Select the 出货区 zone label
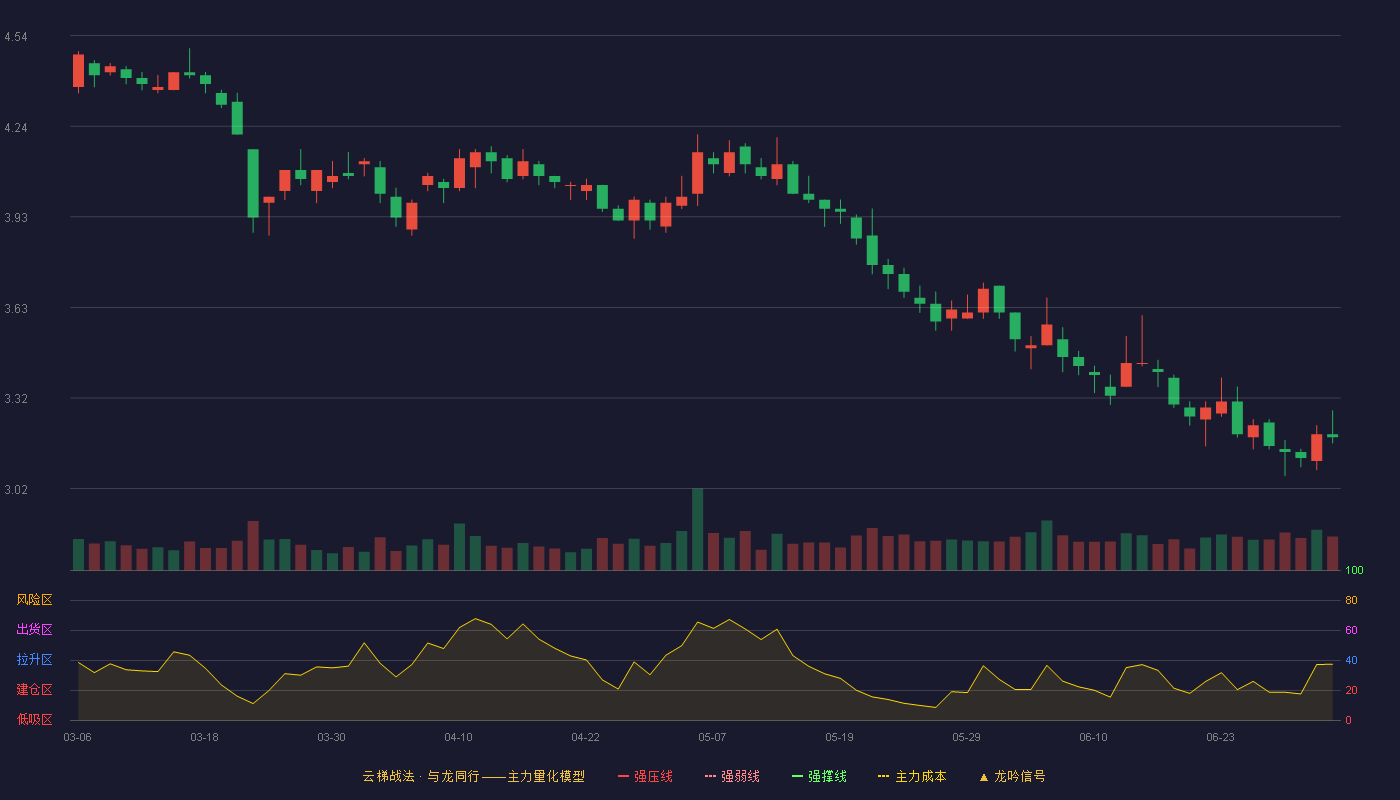1400x800 pixels. 34,630
